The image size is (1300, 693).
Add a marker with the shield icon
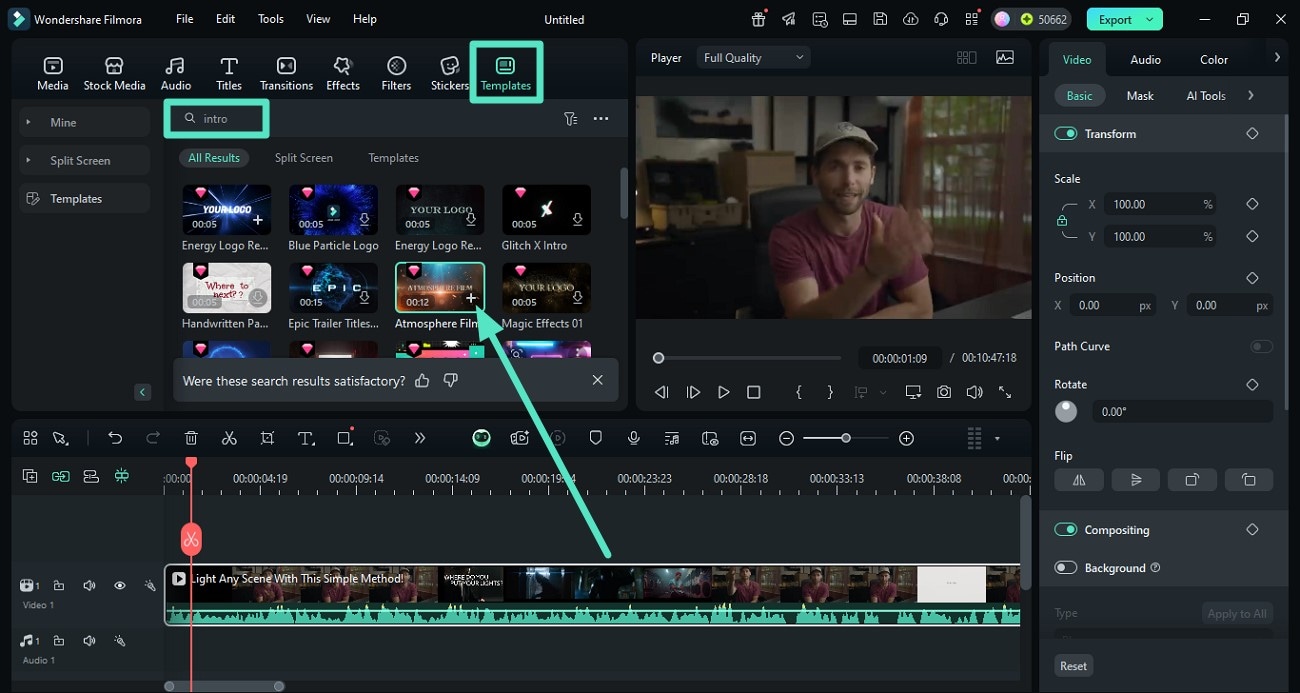[596, 438]
